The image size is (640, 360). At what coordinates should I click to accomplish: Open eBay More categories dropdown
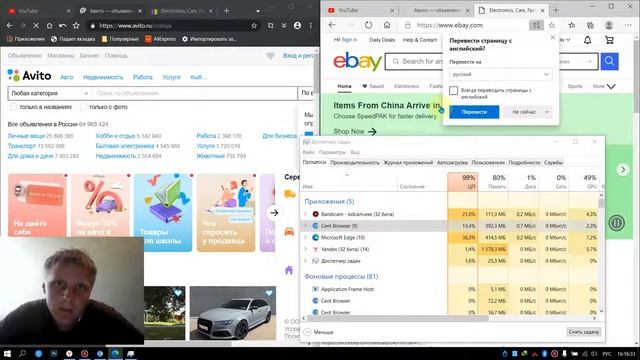pos(604,87)
